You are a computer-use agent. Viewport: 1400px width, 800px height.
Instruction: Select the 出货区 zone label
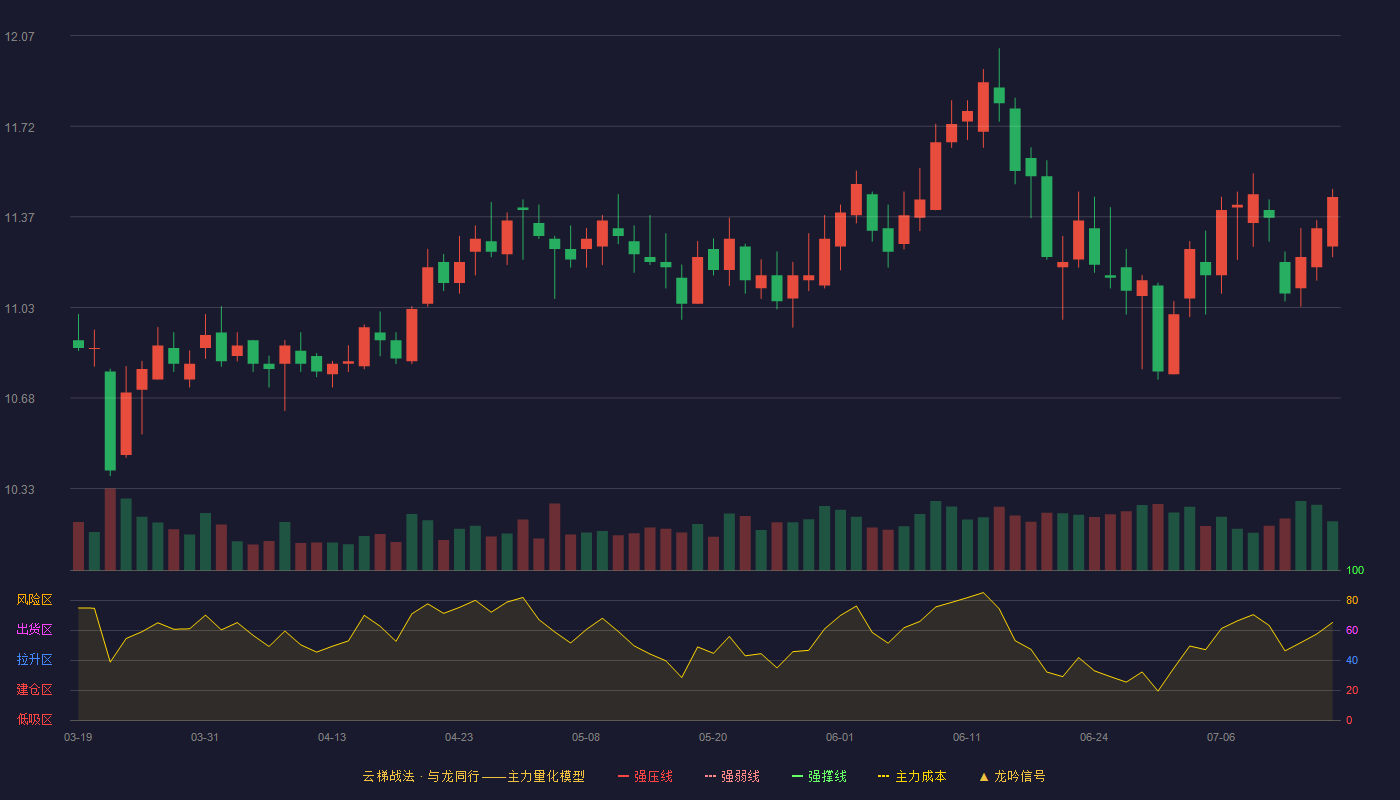[x=34, y=630]
